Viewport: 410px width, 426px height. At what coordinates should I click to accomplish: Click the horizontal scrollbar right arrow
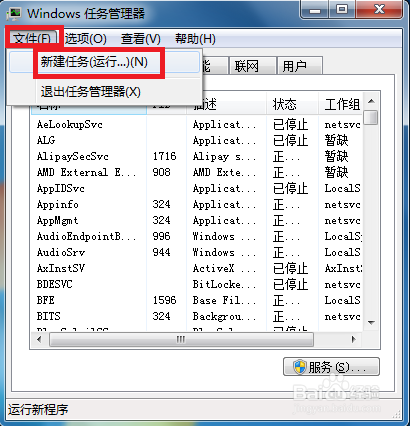[x=354, y=340]
